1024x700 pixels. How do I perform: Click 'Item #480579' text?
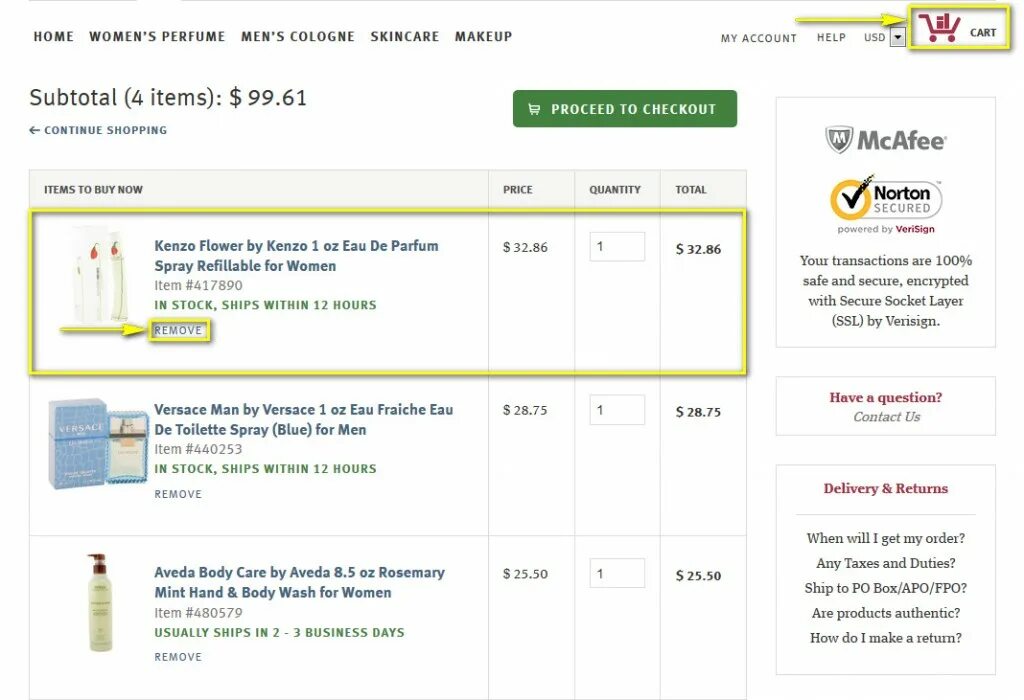(198, 613)
